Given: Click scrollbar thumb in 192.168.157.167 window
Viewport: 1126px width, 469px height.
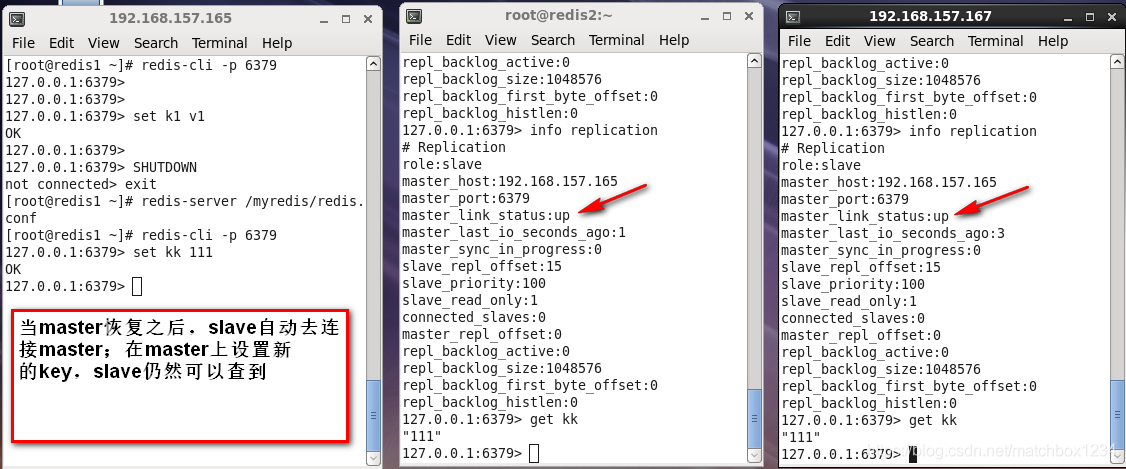Looking at the screenshot, I should pos(1117,414).
